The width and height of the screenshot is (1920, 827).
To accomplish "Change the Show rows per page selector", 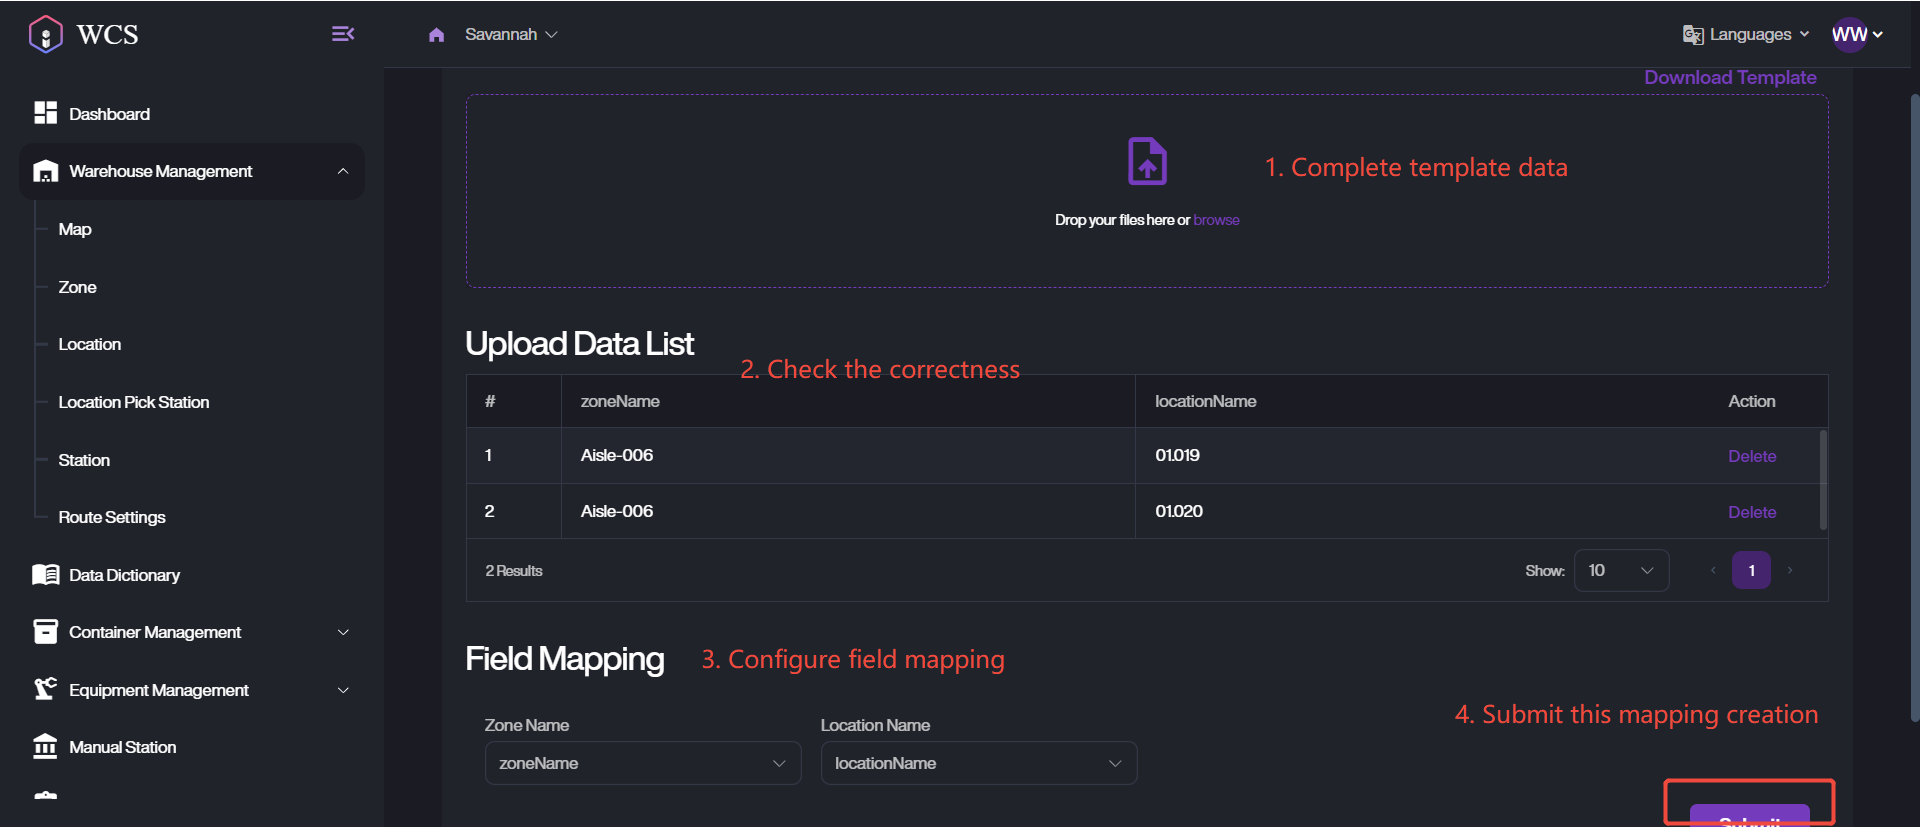I will (x=1620, y=570).
